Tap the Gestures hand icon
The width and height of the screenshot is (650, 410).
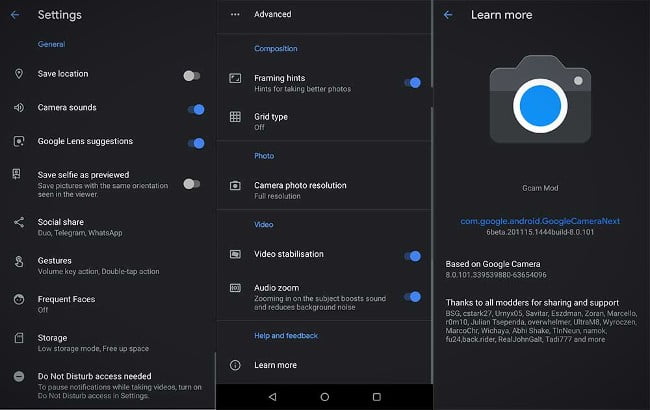tap(19, 261)
